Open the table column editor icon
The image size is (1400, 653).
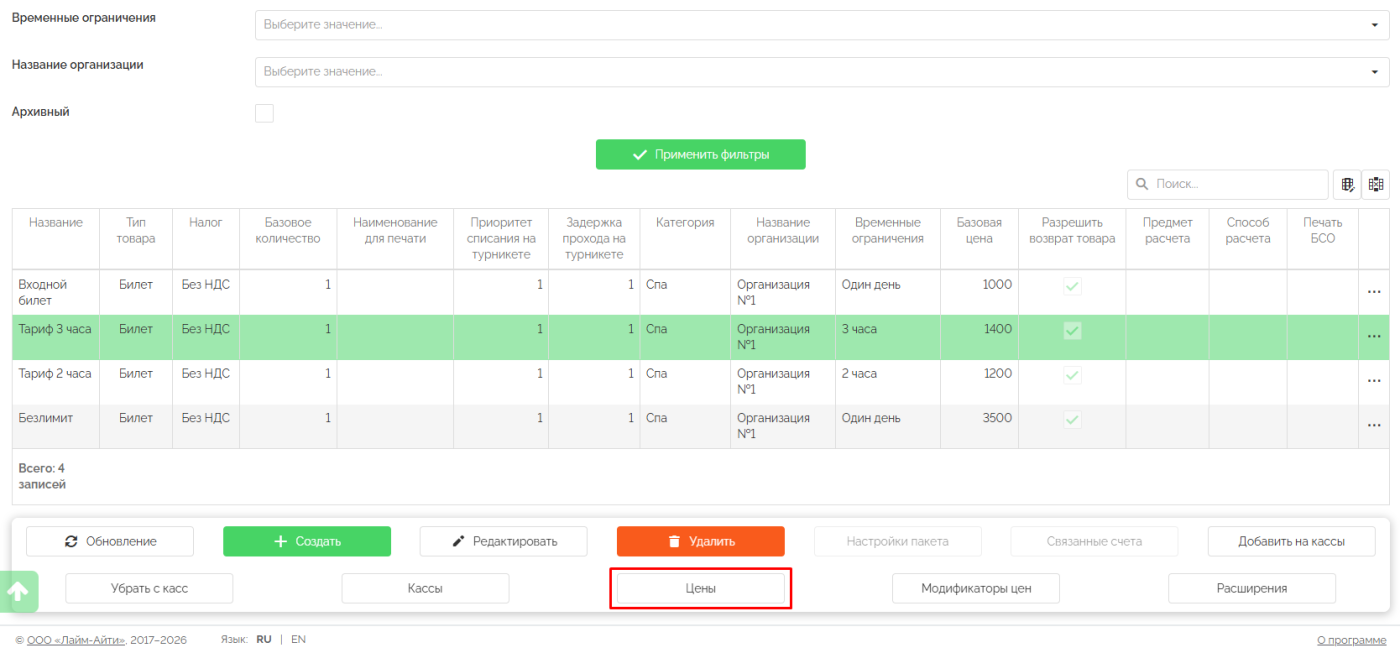tap(1346, 185)
